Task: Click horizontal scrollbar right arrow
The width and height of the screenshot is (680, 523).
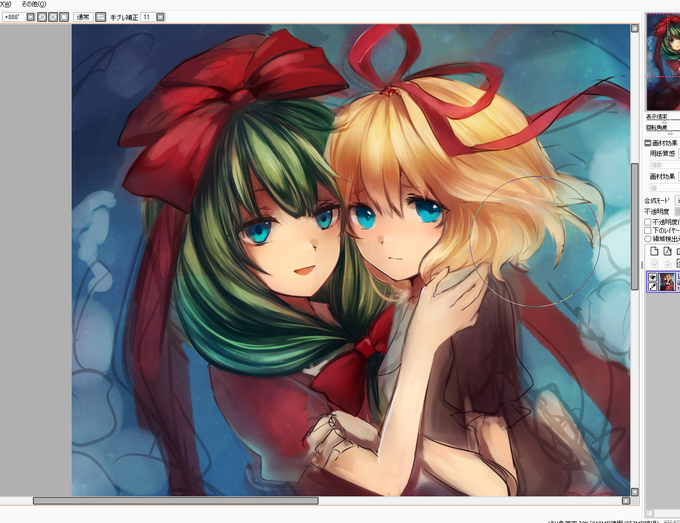Action: [x=626, y=501]
